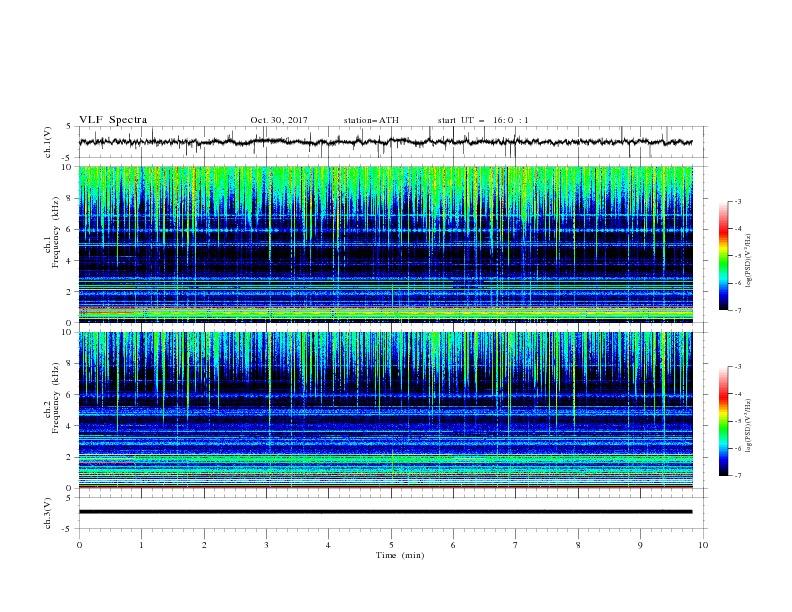Click the ch.1 colorbar "log(PSD)(V²/Hz)" label

749,261
